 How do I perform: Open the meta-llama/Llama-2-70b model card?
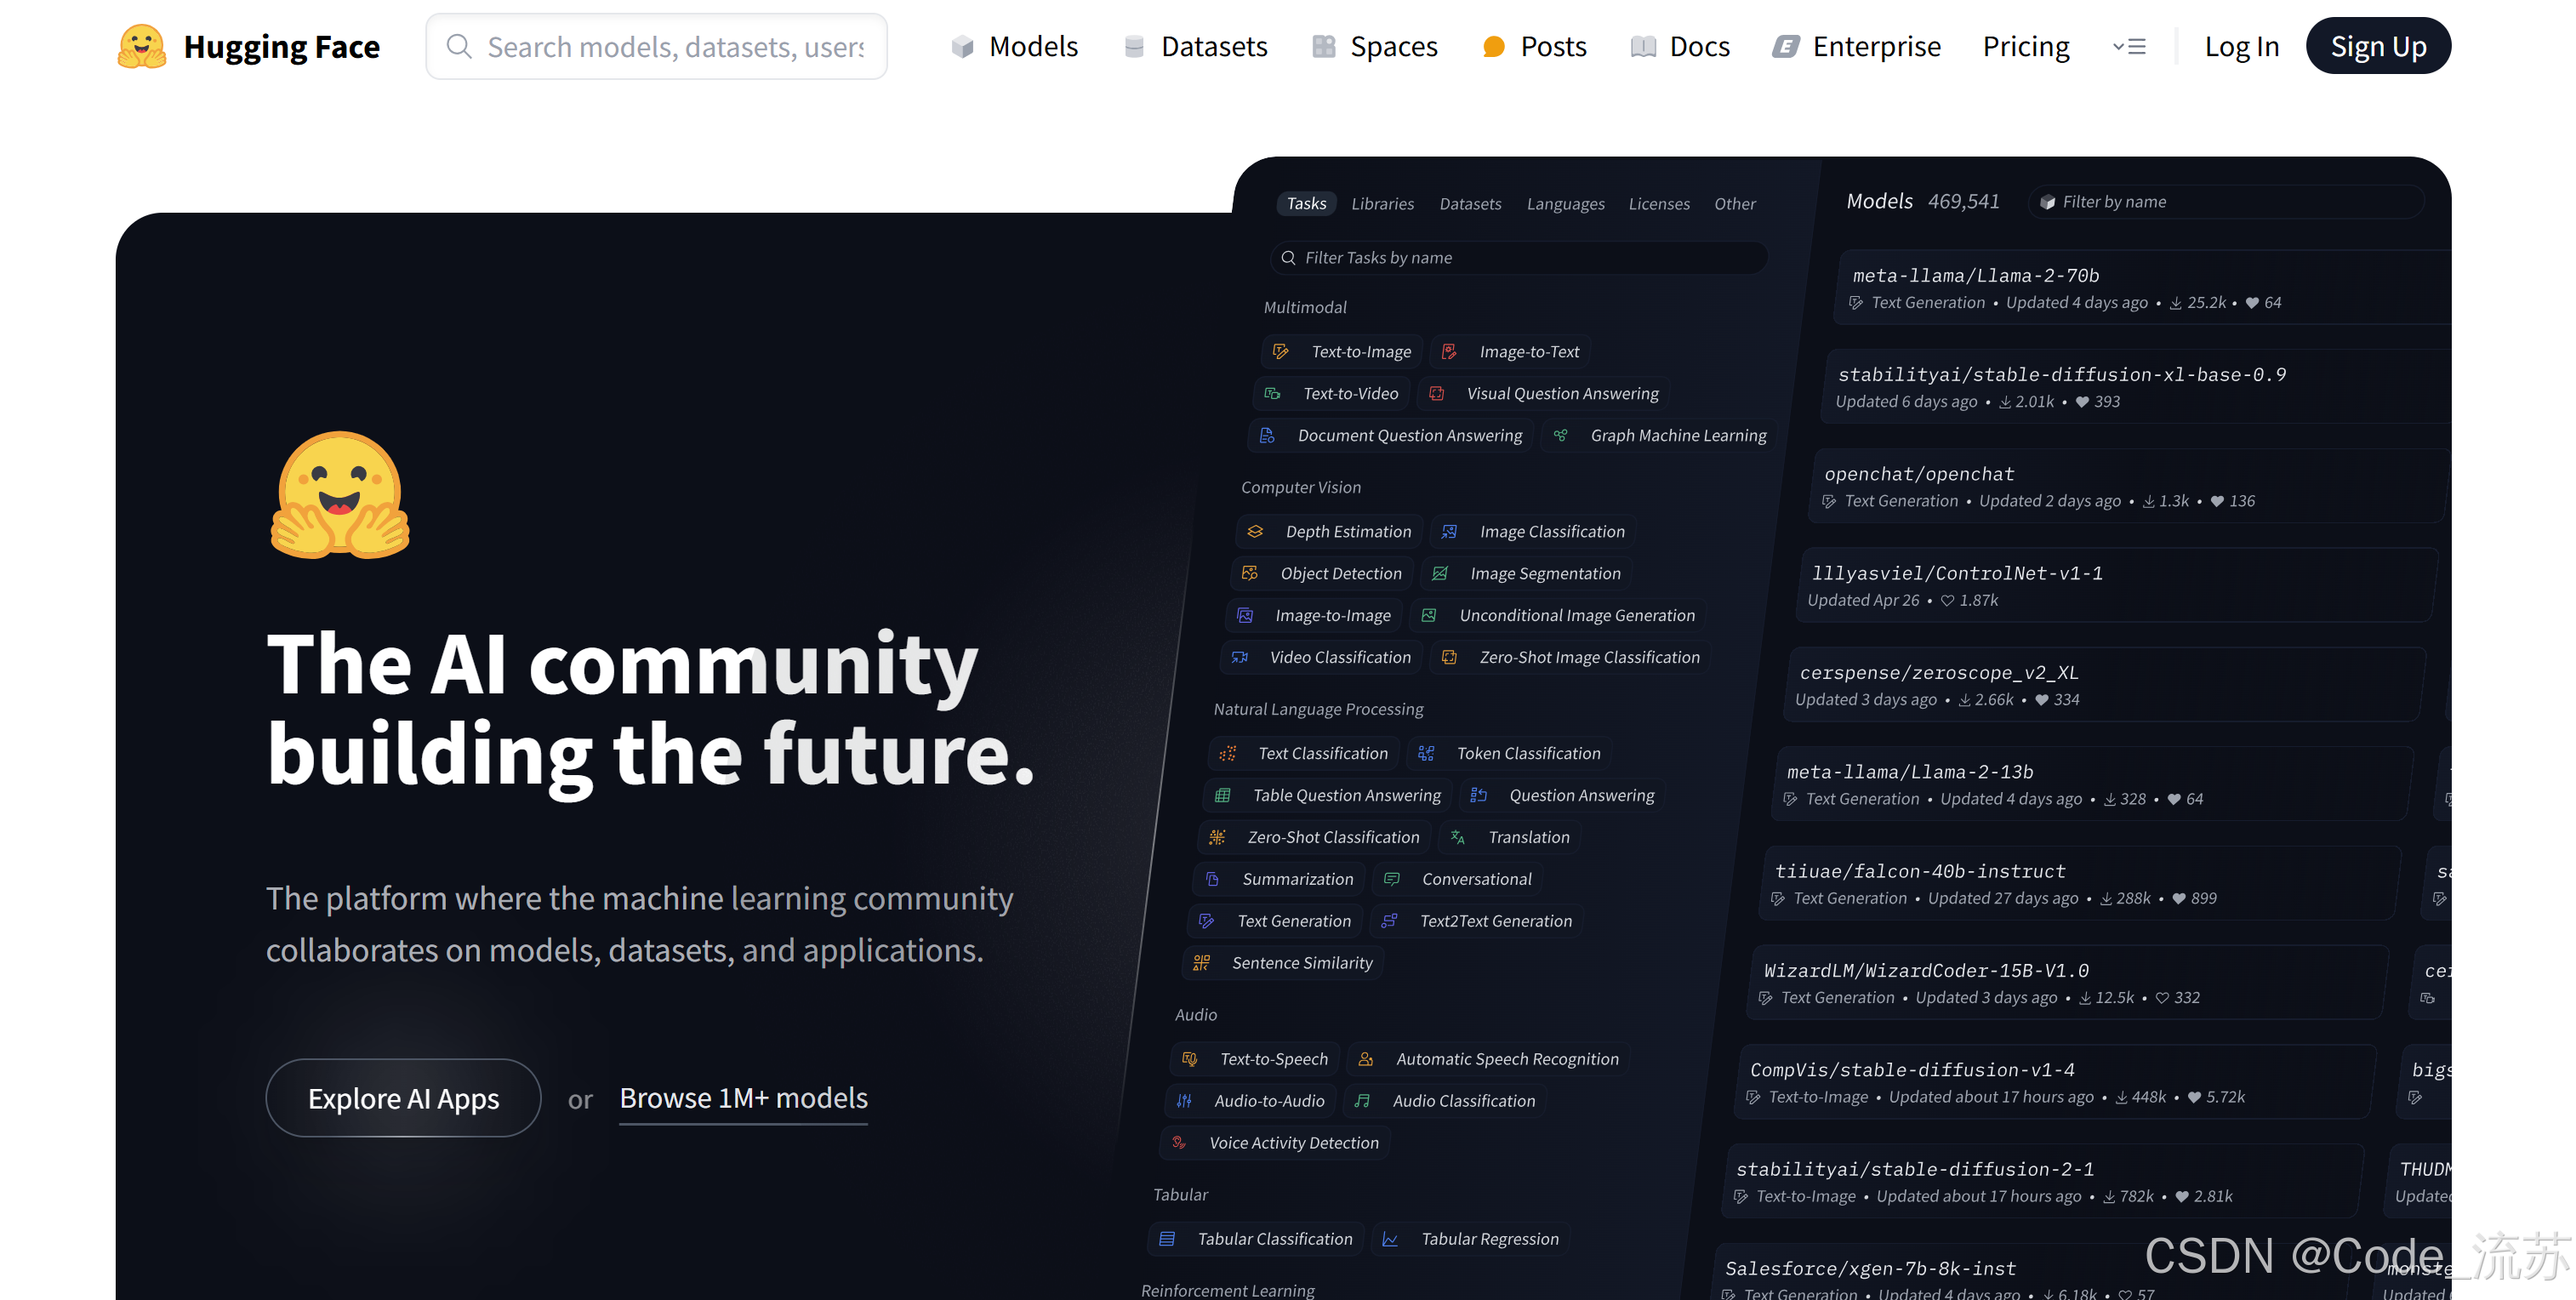[1975, 276]
